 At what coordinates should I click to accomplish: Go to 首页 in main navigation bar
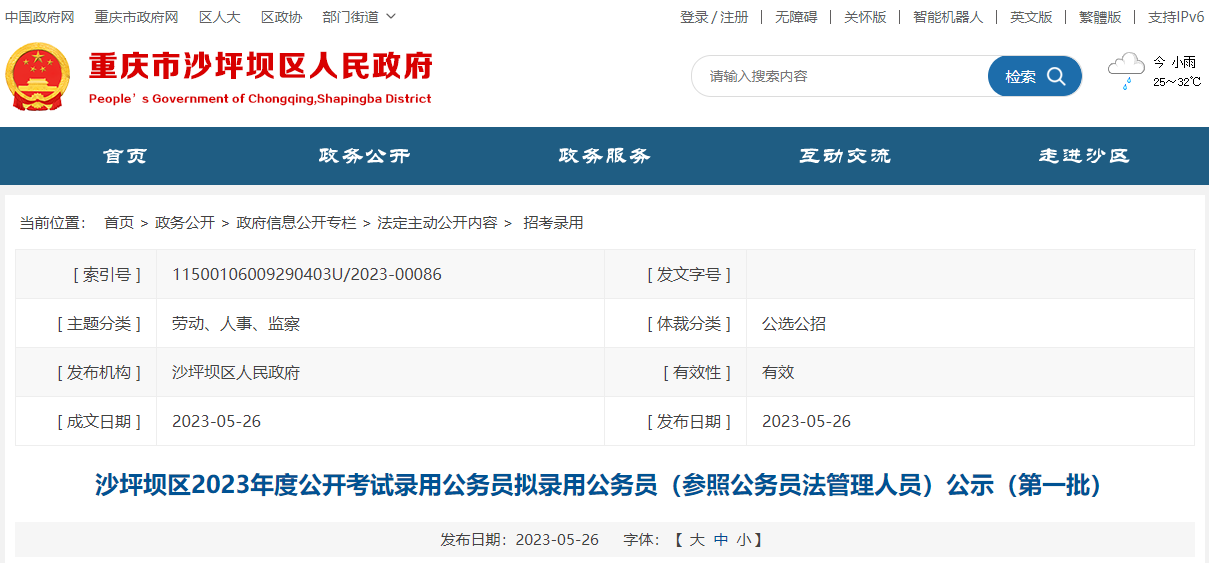[x=125, y=156]
